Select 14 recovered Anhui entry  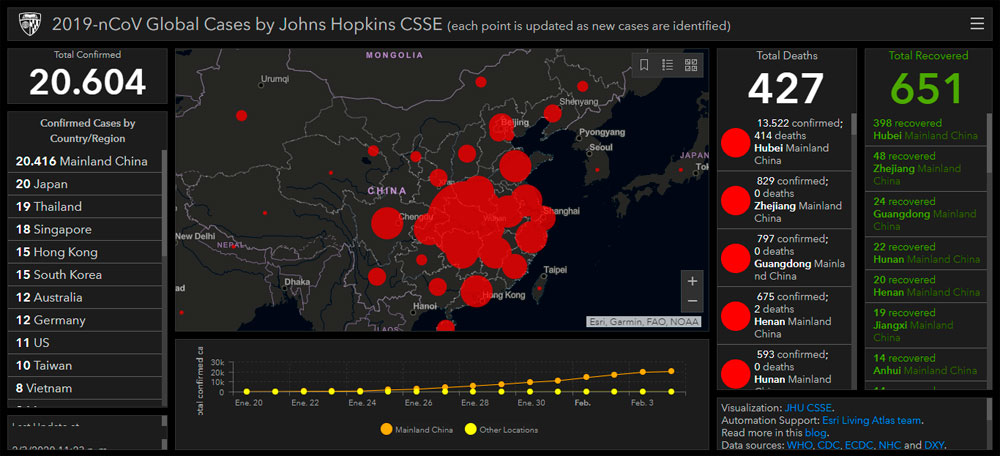tap(927, 364)
